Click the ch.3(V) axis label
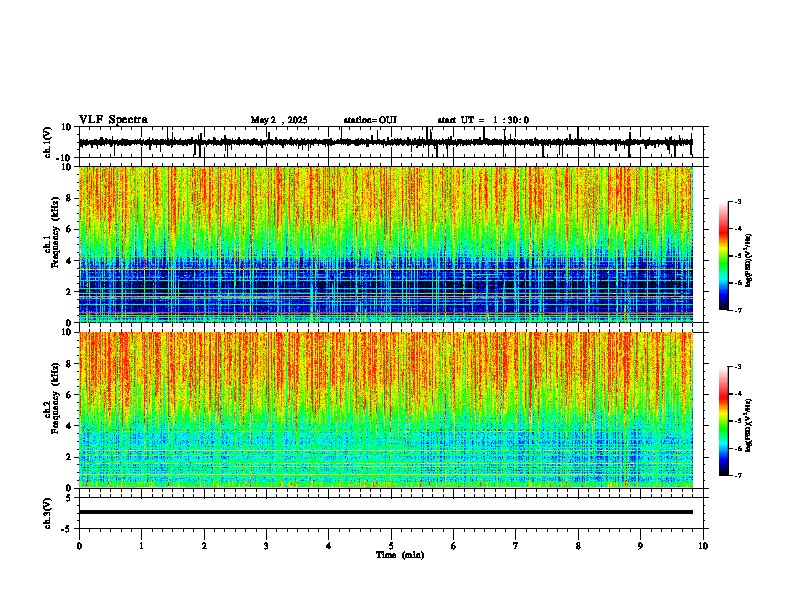Screen dimensions: 792x612 point(48,513)
